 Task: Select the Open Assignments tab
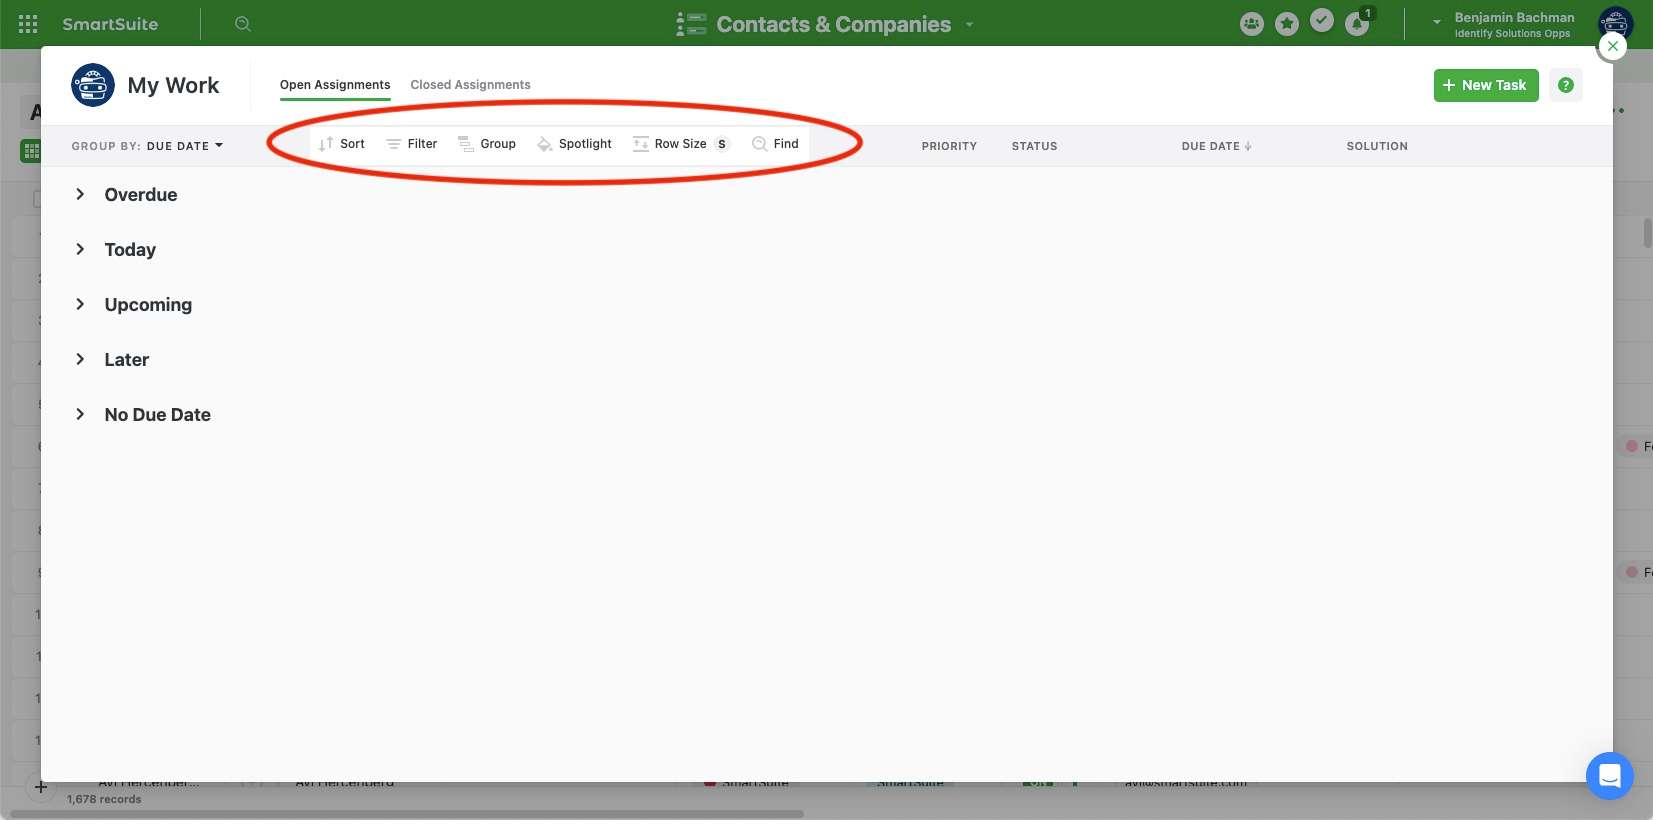coord(335,85)
